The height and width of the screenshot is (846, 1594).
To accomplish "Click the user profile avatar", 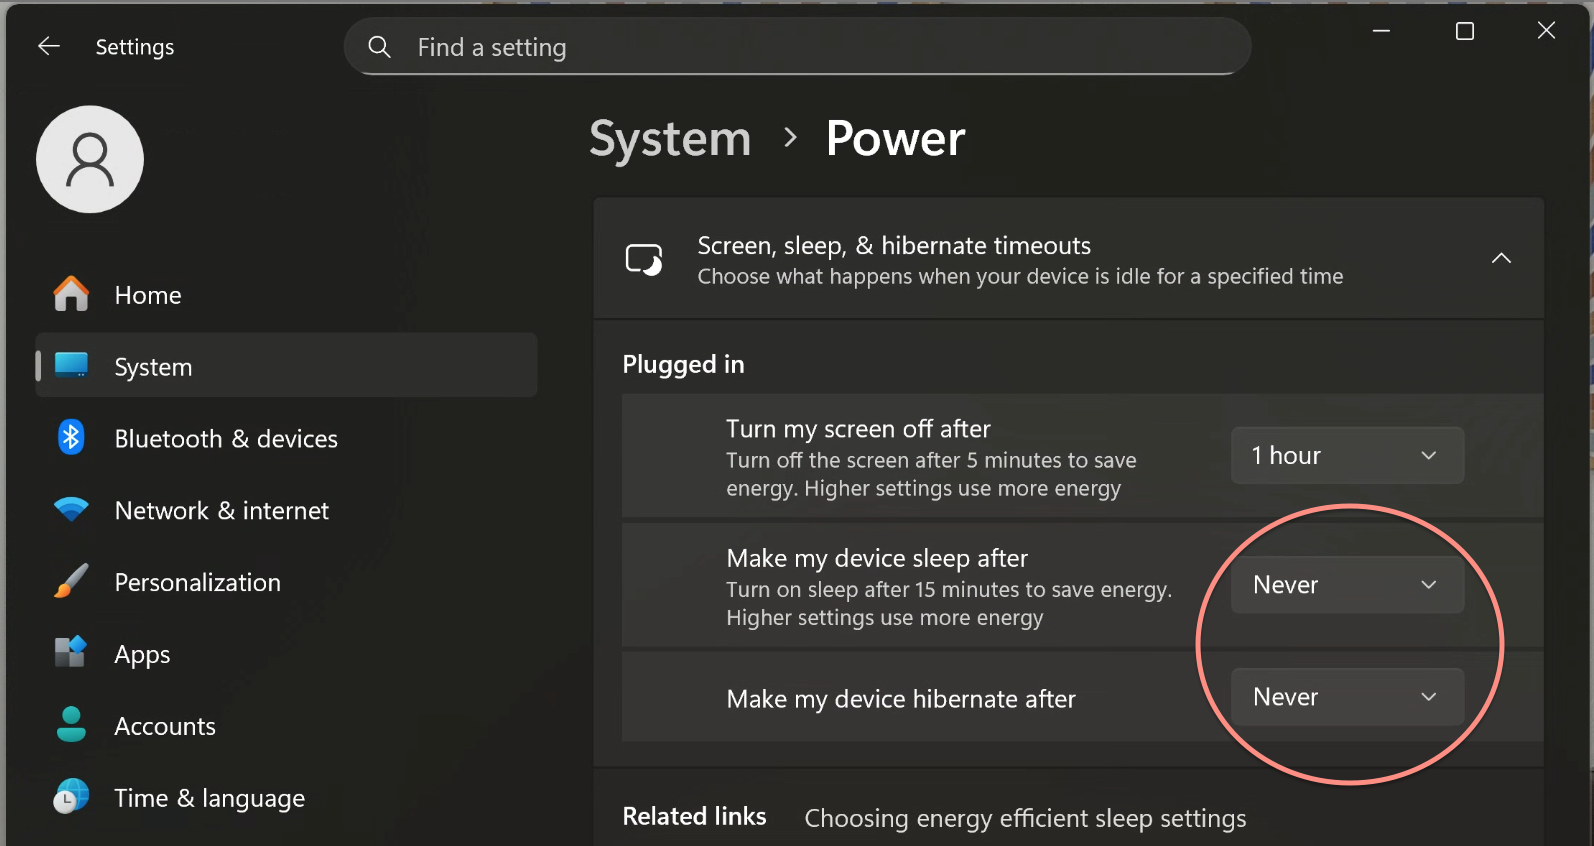I will tap(89, 159).
